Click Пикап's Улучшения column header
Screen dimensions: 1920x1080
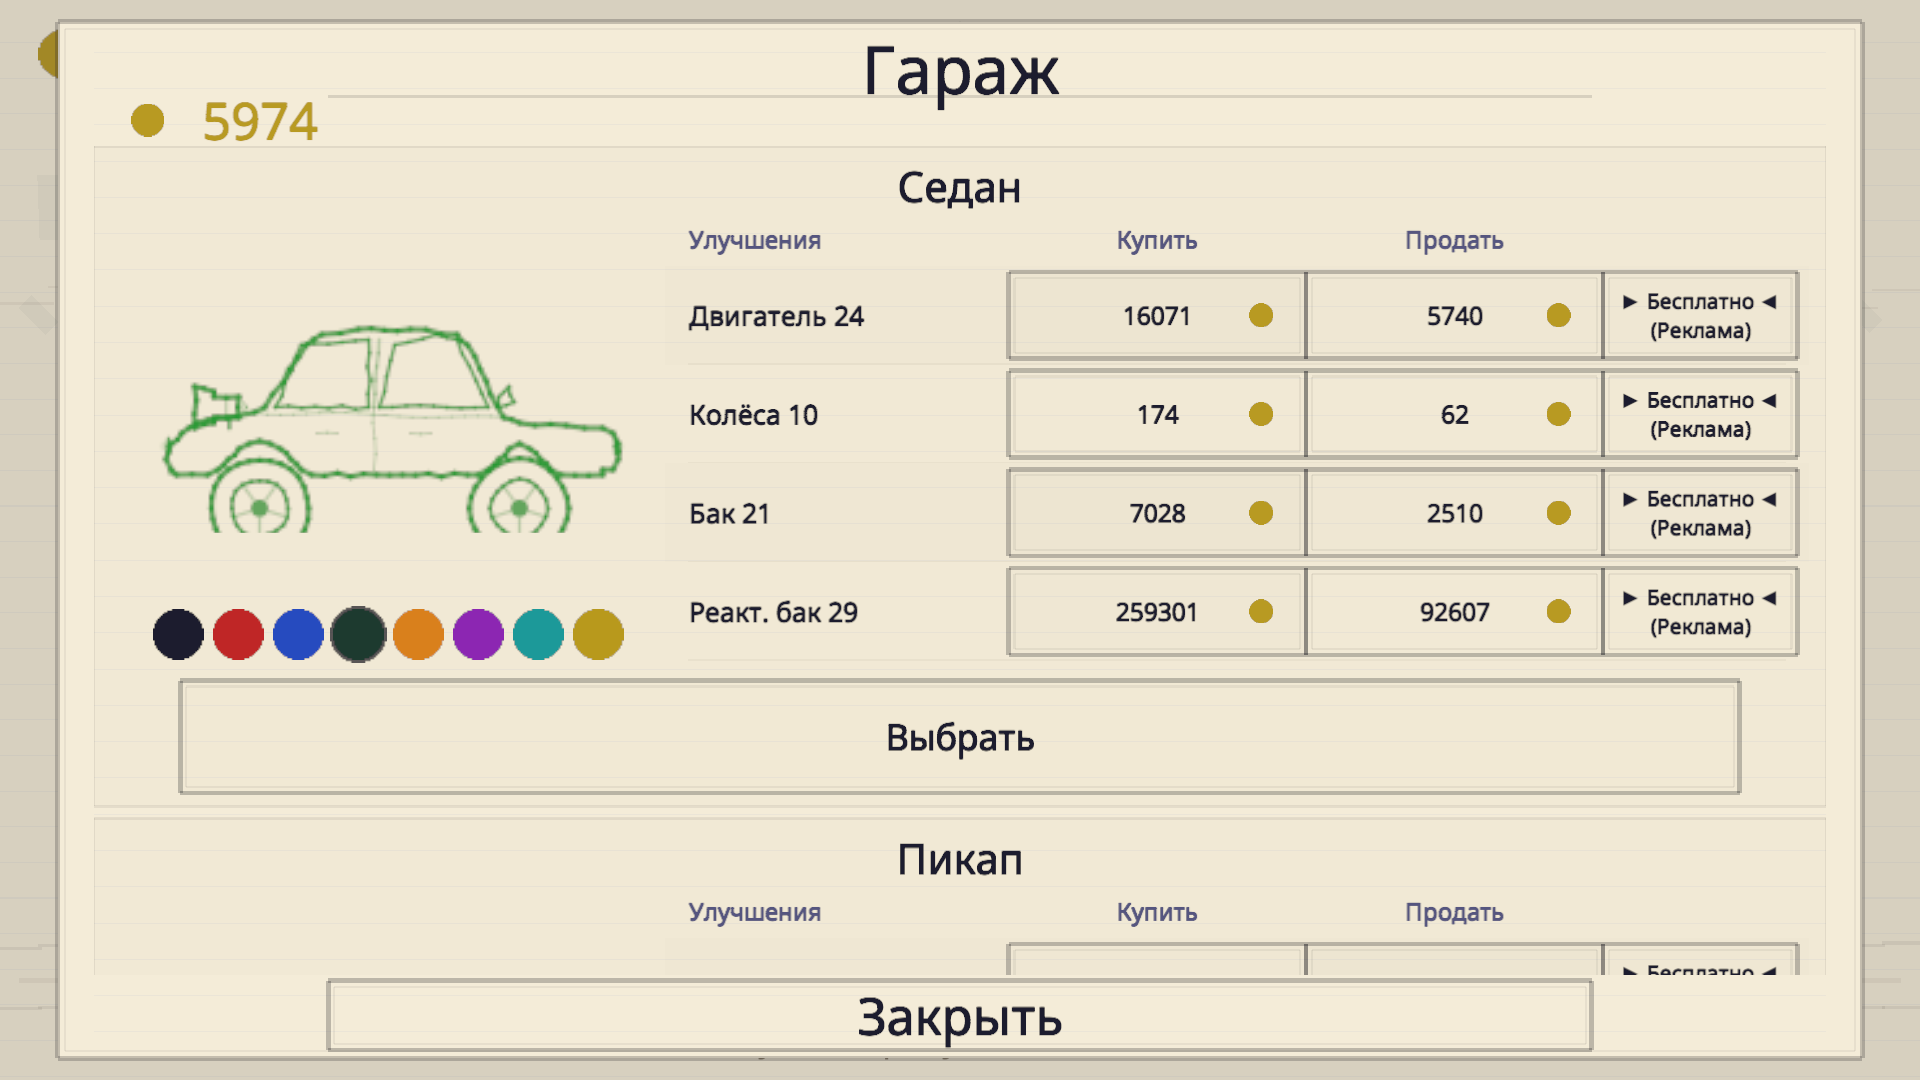754,912
